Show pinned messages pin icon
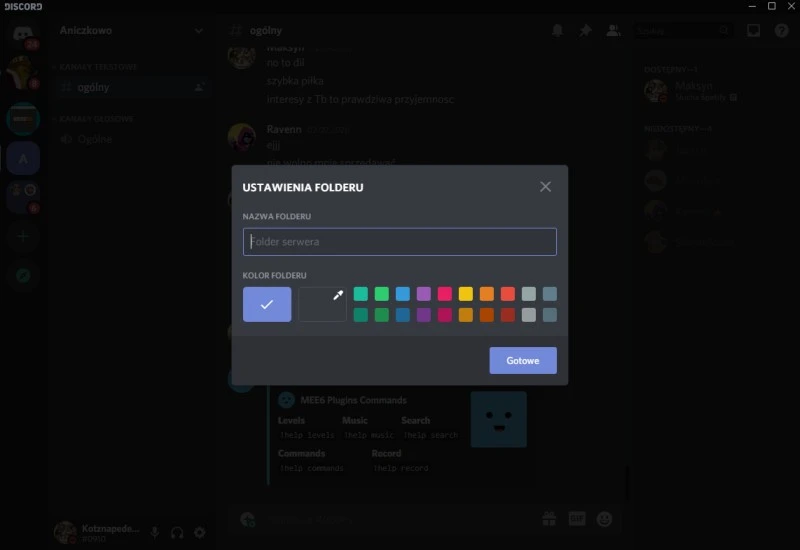 point(585,31)
